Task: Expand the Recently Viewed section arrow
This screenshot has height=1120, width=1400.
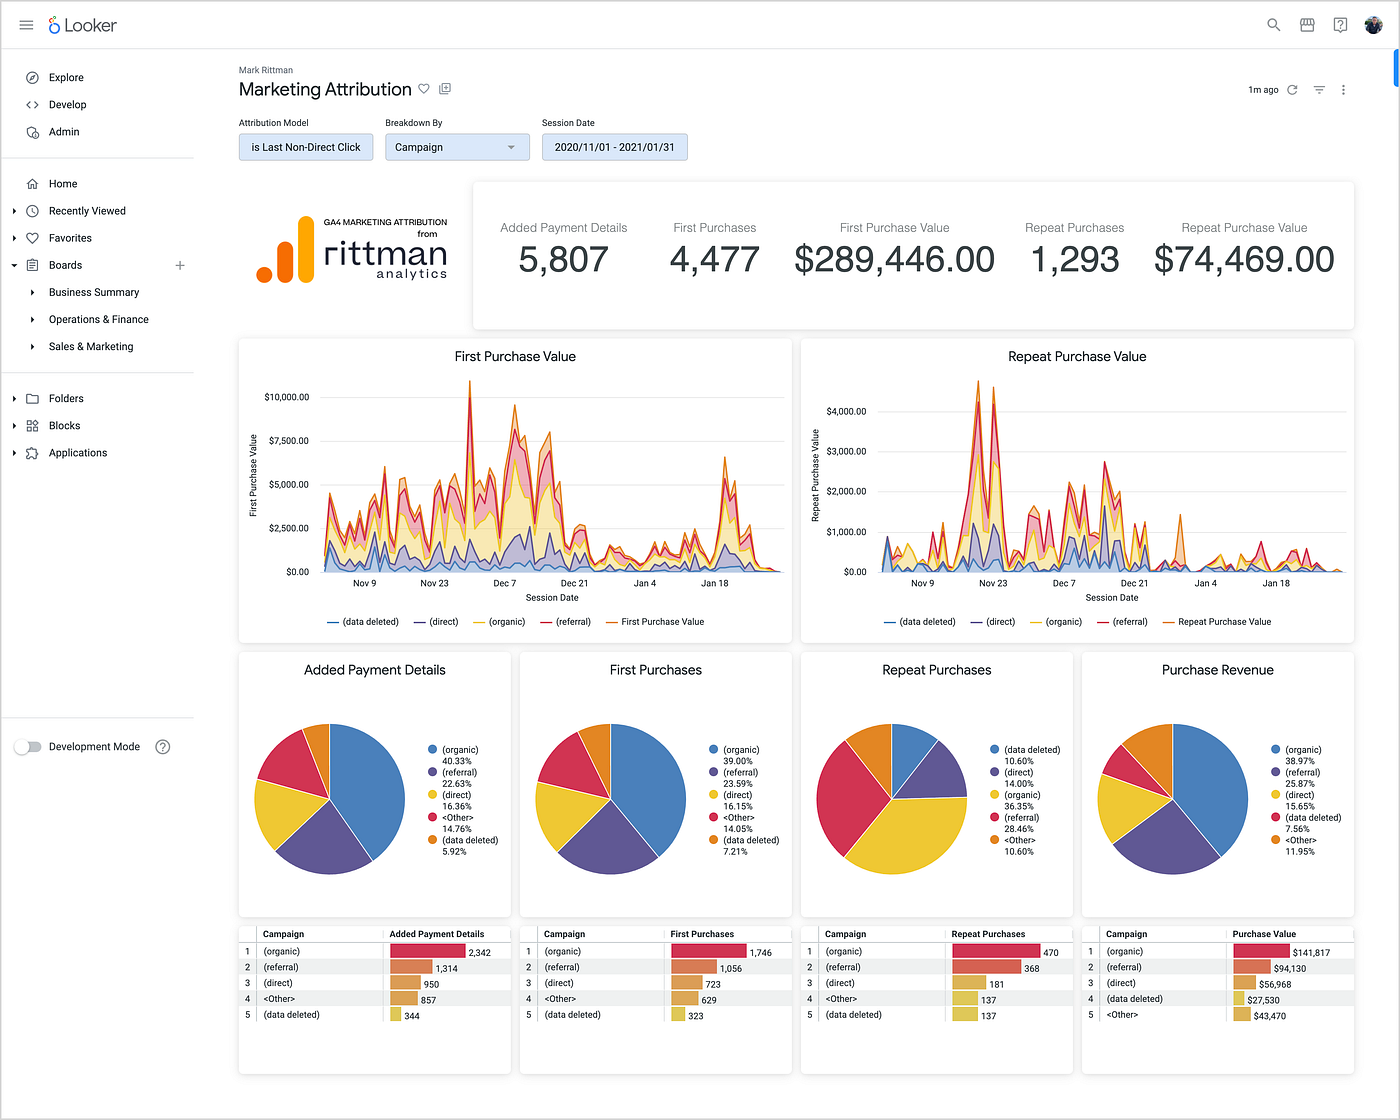Action: coord(14,211)
